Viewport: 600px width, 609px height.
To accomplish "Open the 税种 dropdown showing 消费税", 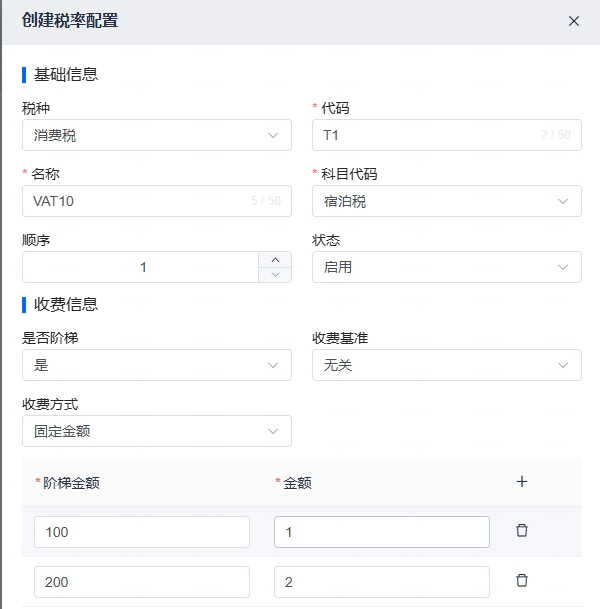I will pyautogui.click(x=156, y=135).
